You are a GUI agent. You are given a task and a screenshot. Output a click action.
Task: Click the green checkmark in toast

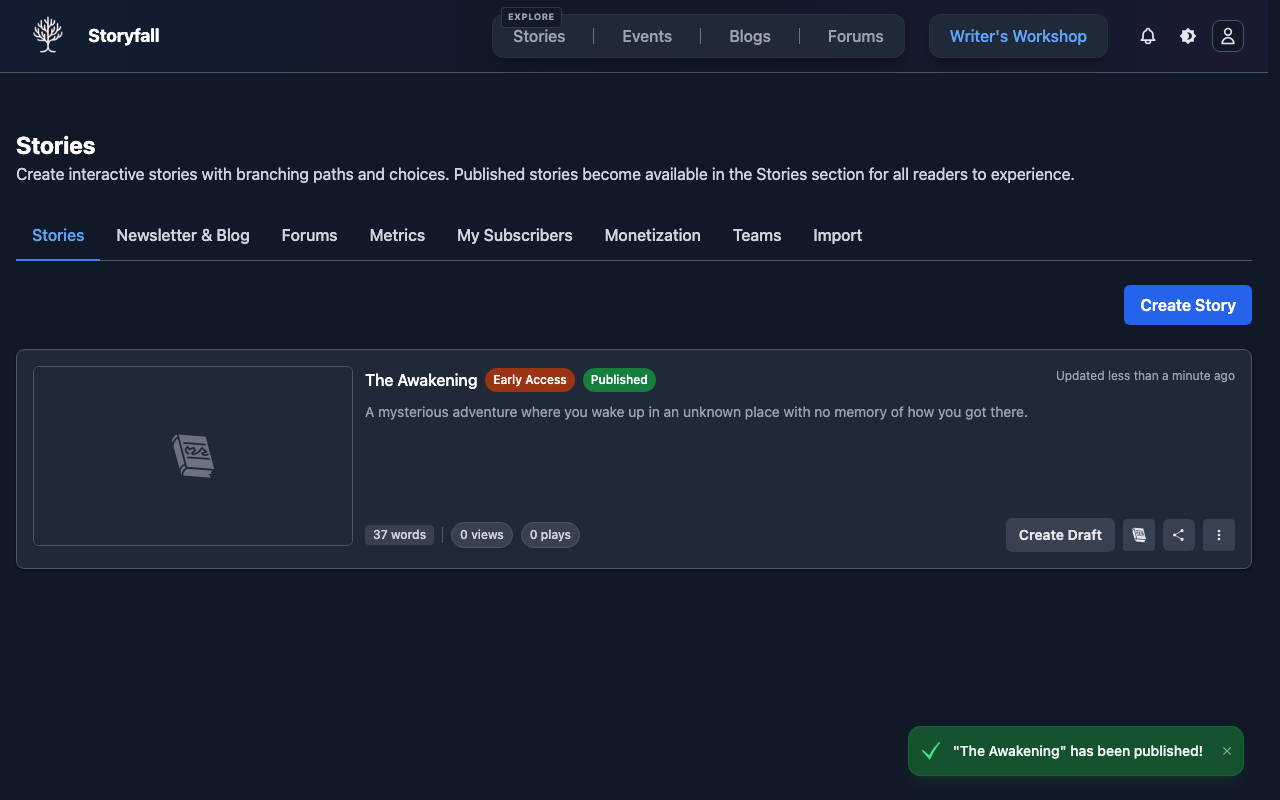[x=931, y=751]
